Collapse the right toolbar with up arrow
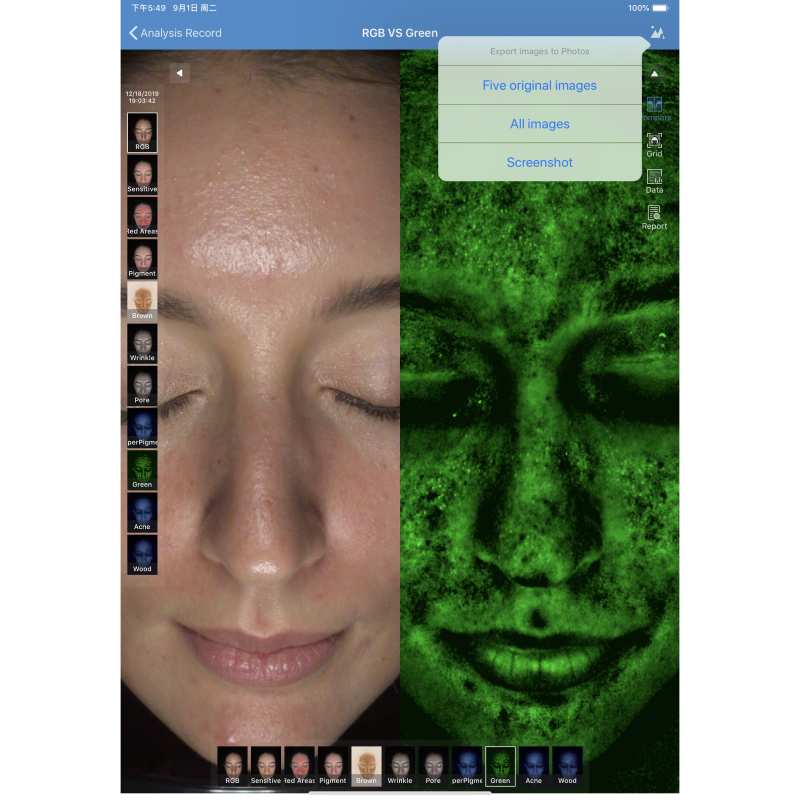 654,73
